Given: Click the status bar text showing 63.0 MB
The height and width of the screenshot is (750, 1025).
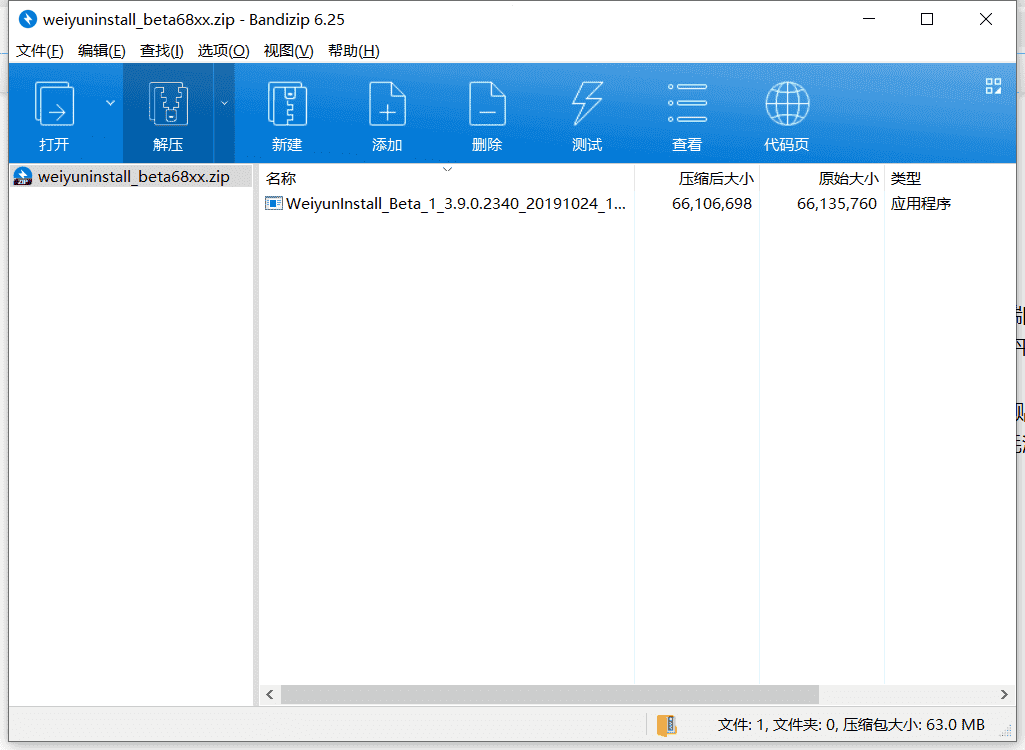Looking at the screenshot, I should click(851, 724).
